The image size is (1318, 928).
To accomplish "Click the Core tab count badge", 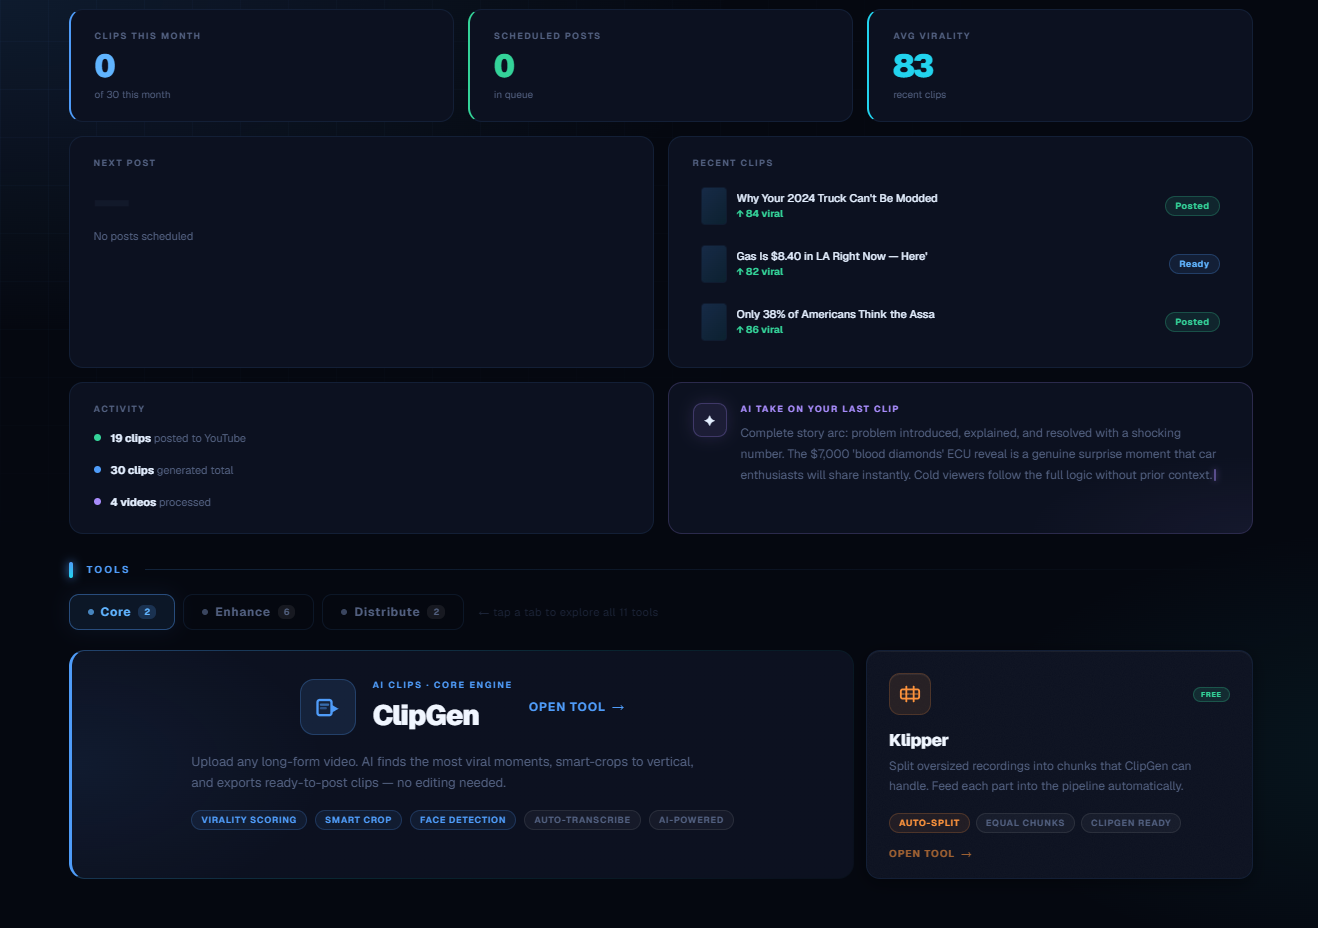I will (x=147, y=612).
